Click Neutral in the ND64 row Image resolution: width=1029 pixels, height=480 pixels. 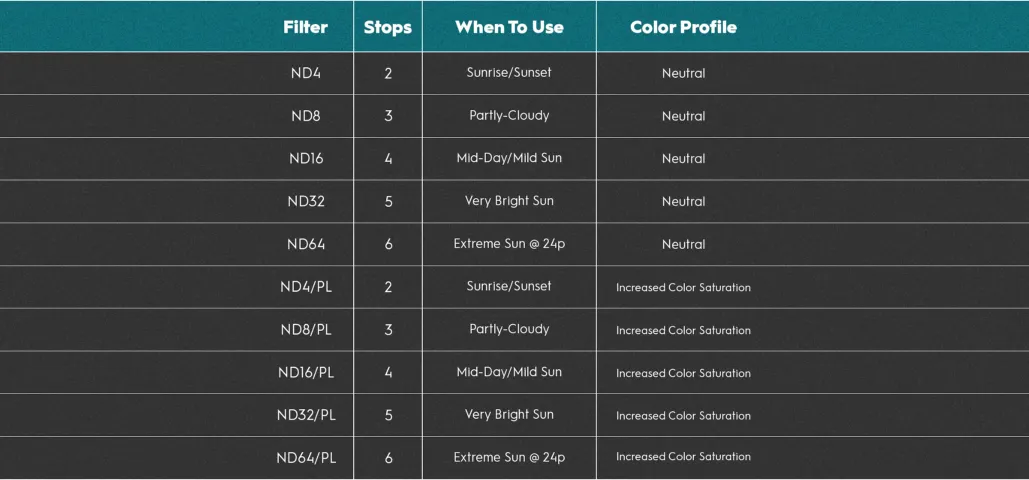click(x=683, y=244)
